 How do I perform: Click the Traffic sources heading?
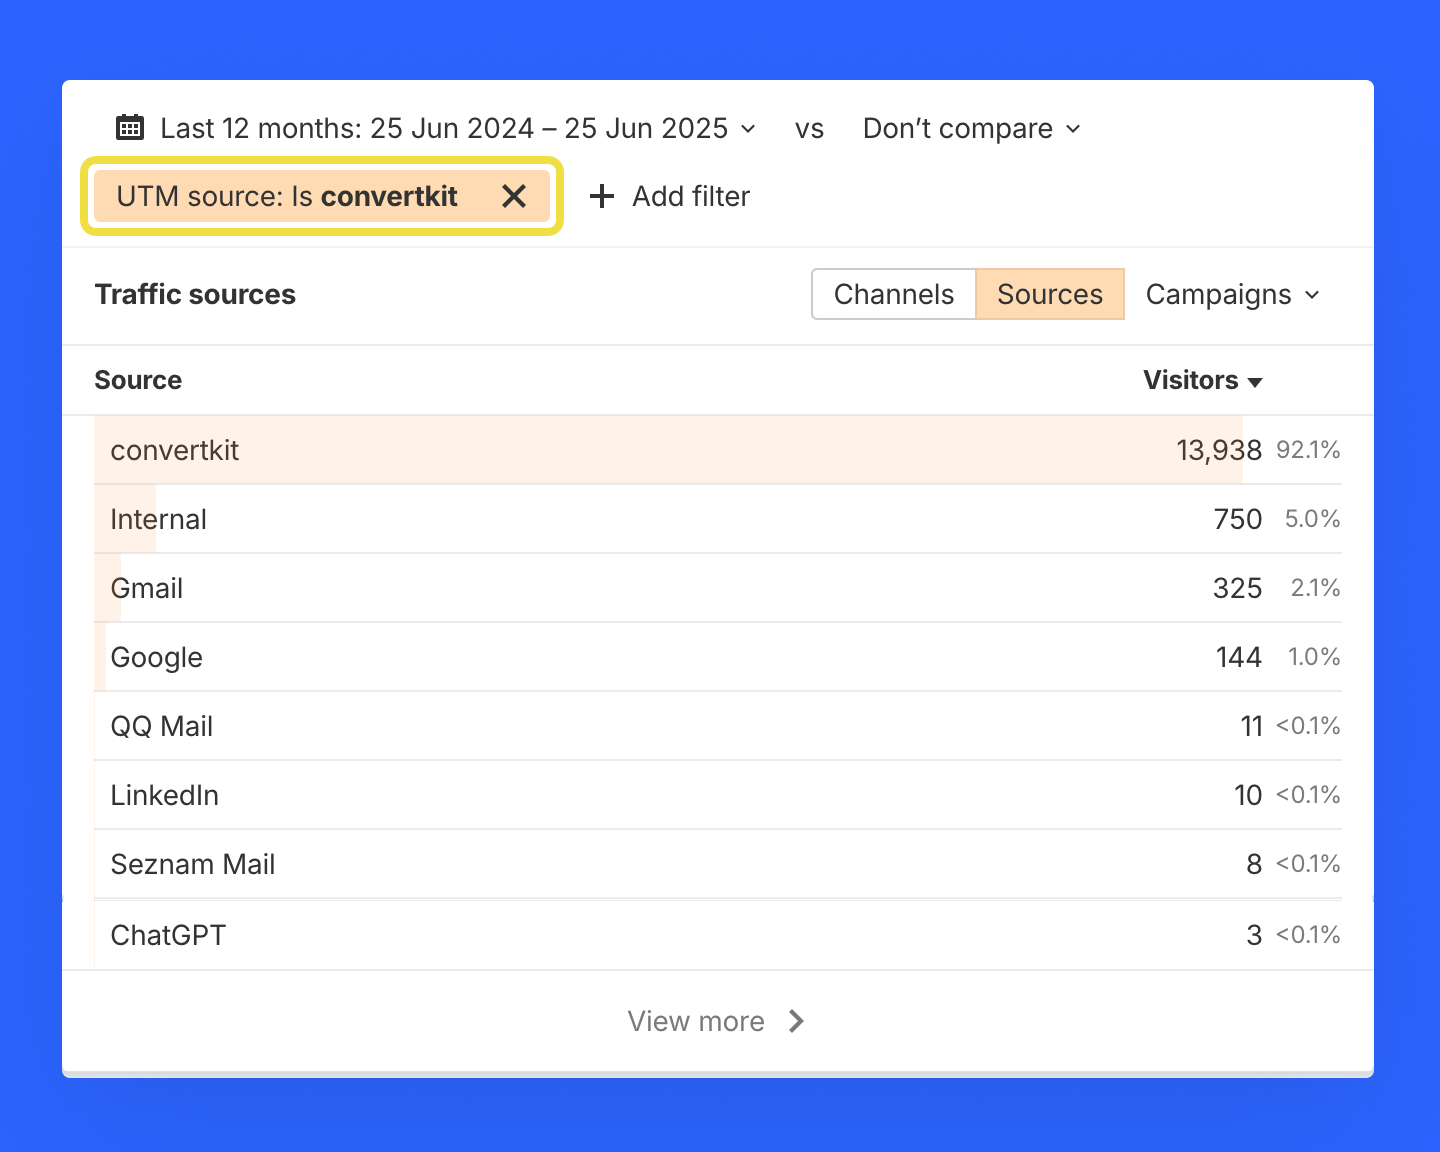(x=195, y=294)
